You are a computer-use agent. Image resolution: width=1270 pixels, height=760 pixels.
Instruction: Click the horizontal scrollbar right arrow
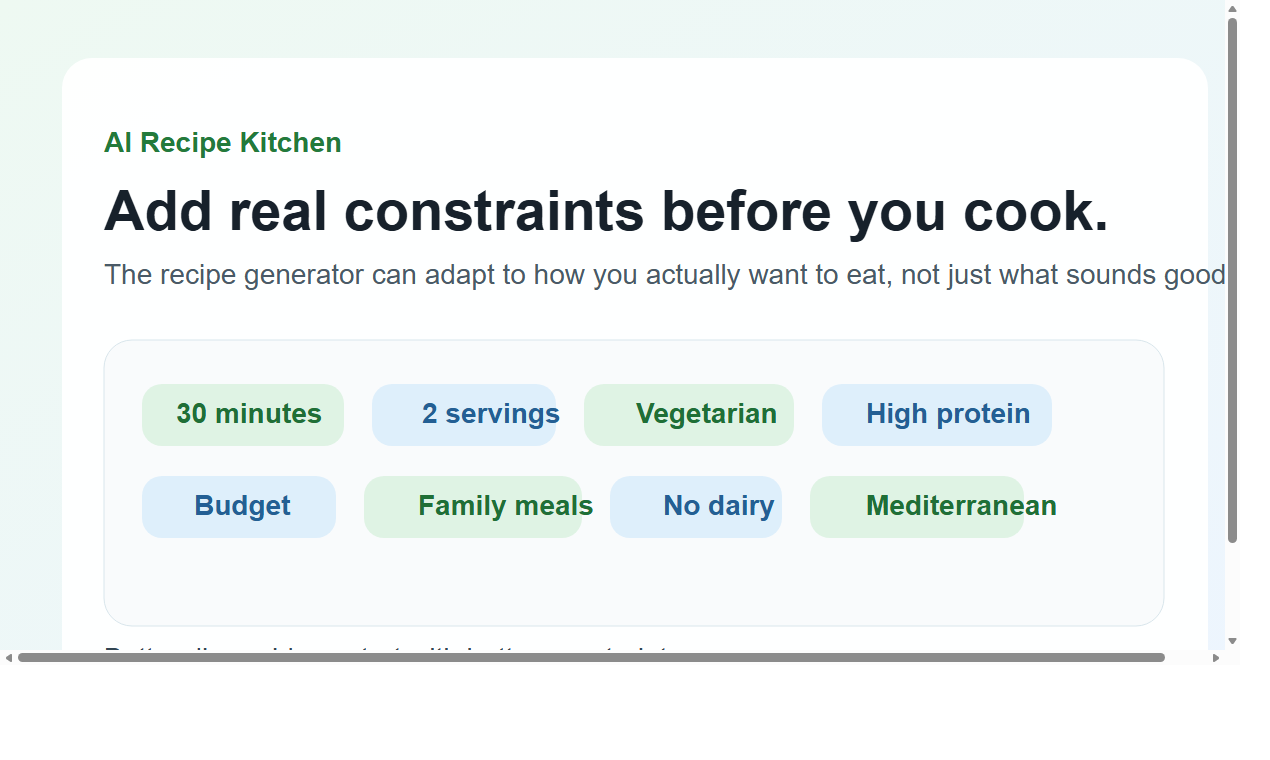[1216, 657]
